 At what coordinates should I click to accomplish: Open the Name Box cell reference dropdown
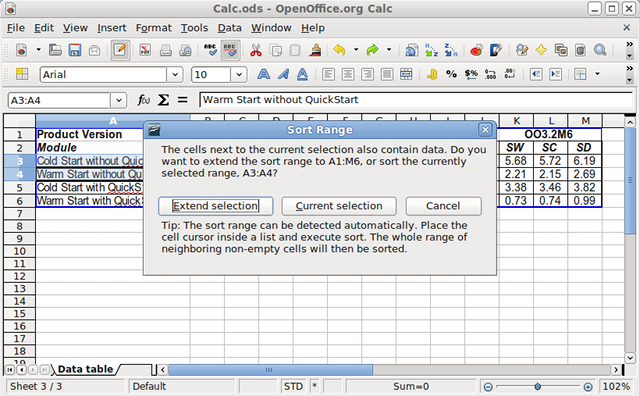pyautogui.click(x=118, y=100)
